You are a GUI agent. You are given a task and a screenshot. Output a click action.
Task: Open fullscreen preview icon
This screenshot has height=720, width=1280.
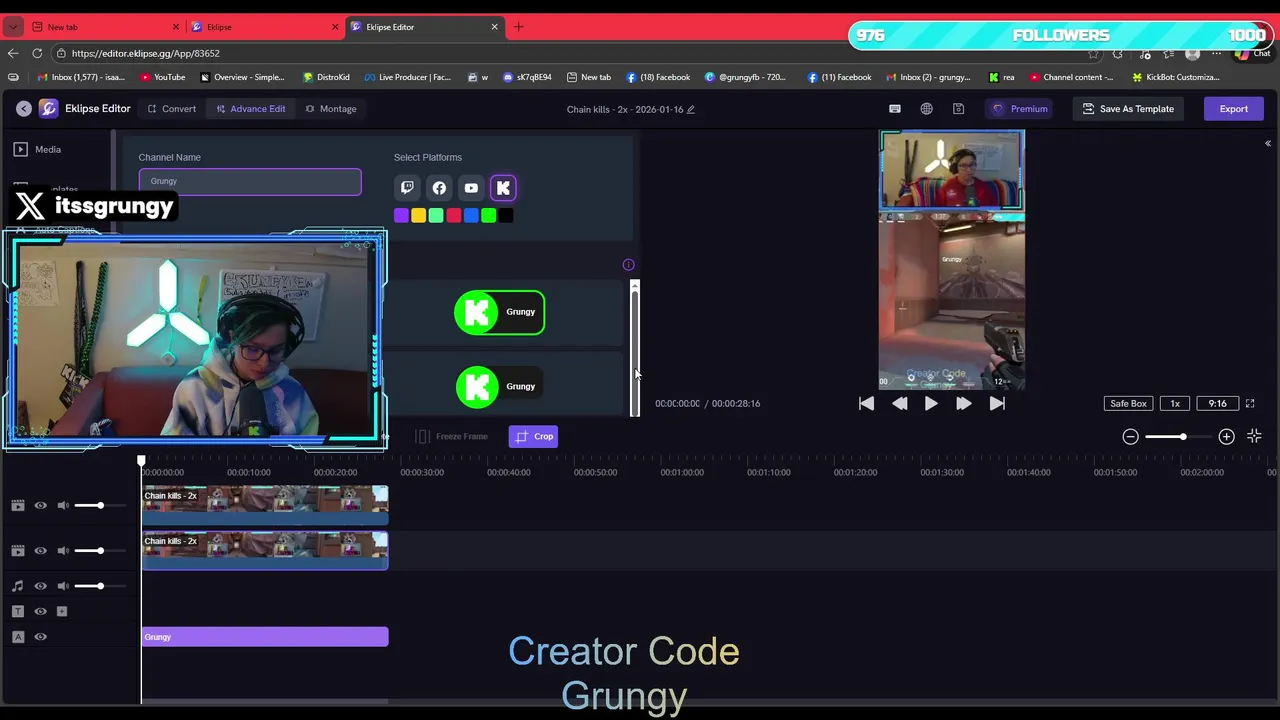pos(1250,403)
